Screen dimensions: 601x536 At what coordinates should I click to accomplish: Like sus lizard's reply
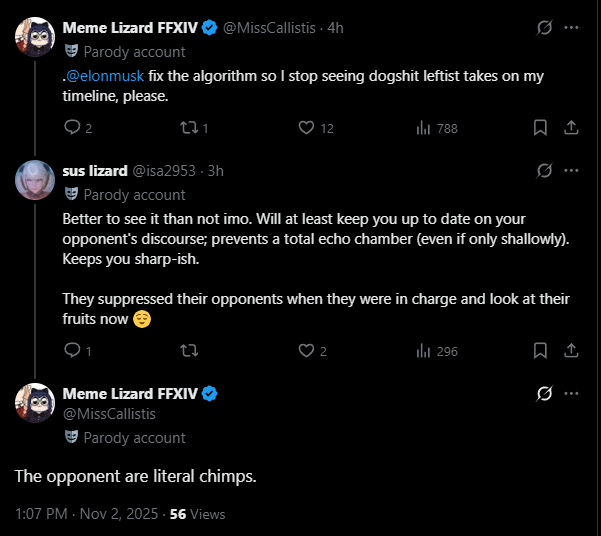pos(307,350)
